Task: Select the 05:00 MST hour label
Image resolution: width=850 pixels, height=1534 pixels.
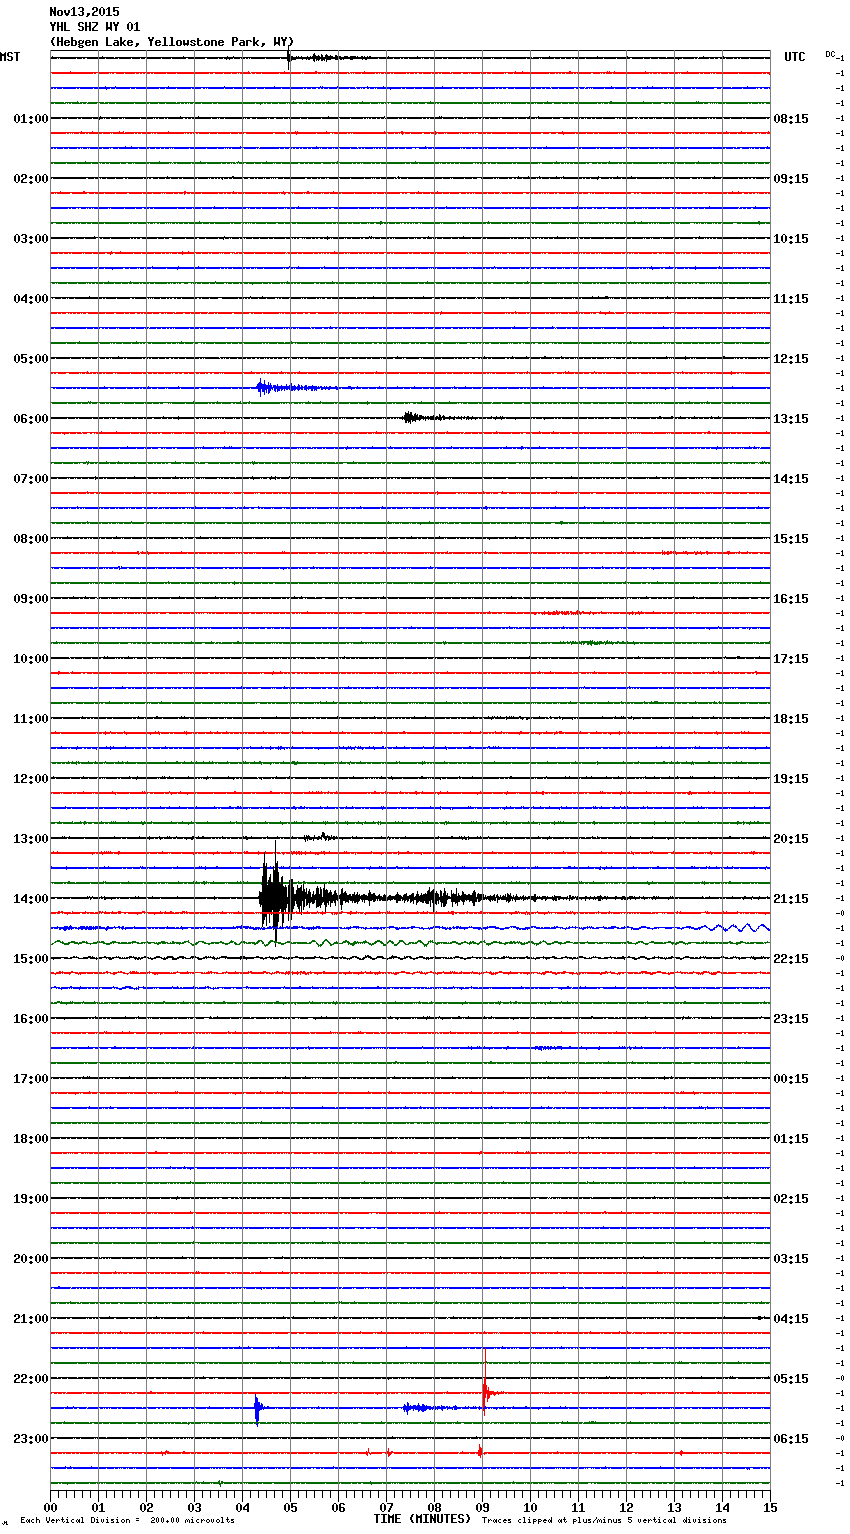Action: [31, 359]
